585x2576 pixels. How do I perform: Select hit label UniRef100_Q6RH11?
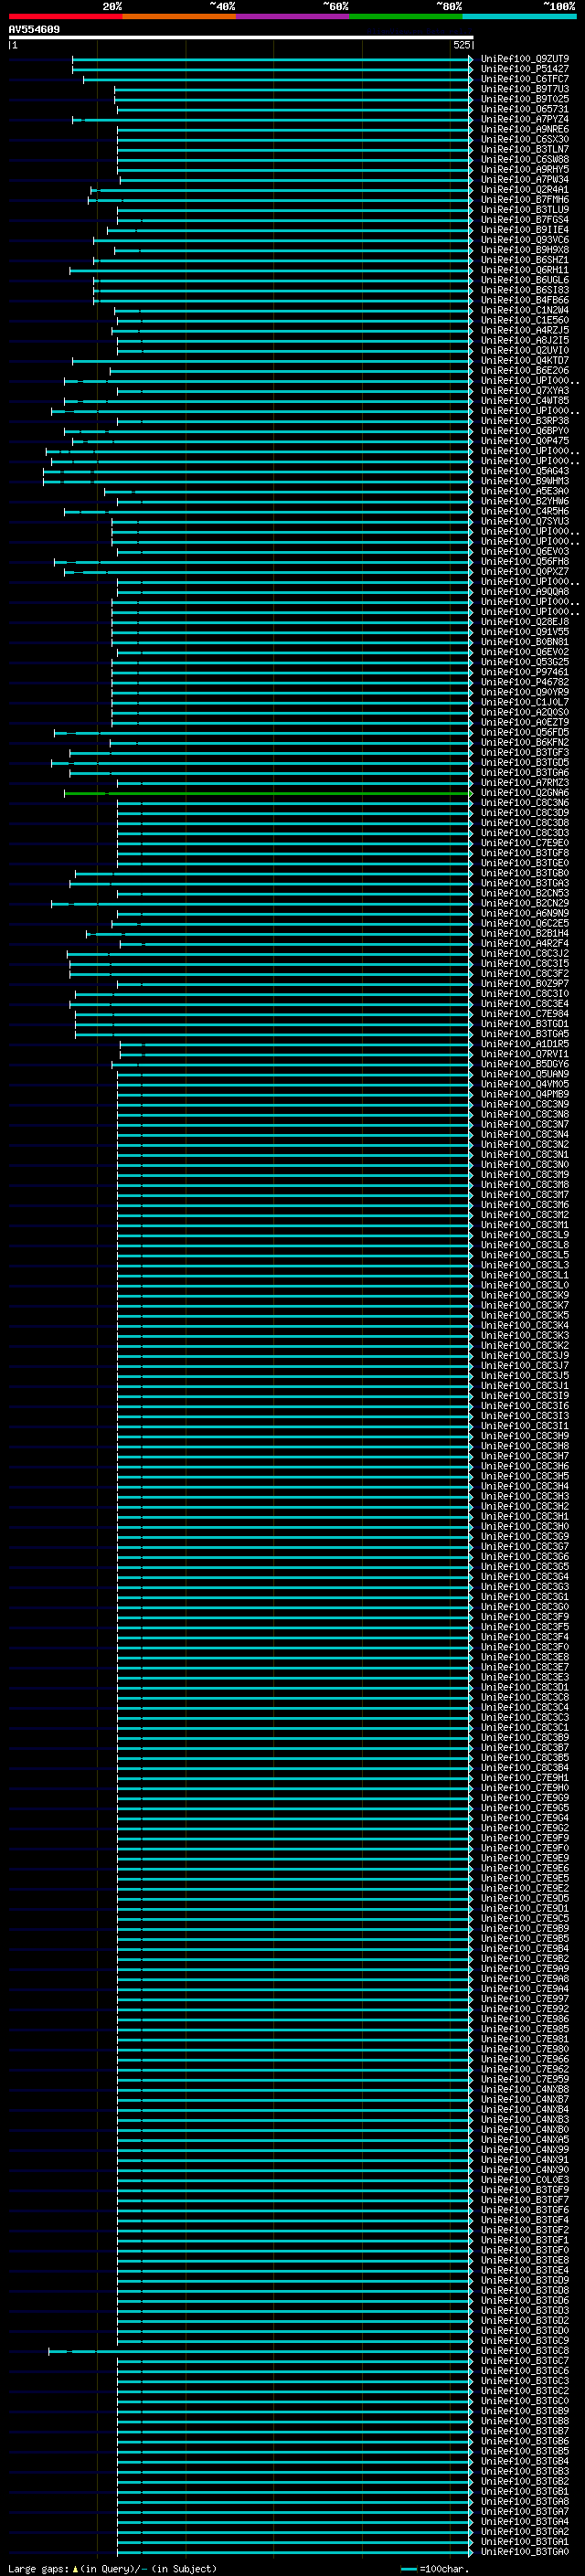pyautogui.click(x=525, y=270)
